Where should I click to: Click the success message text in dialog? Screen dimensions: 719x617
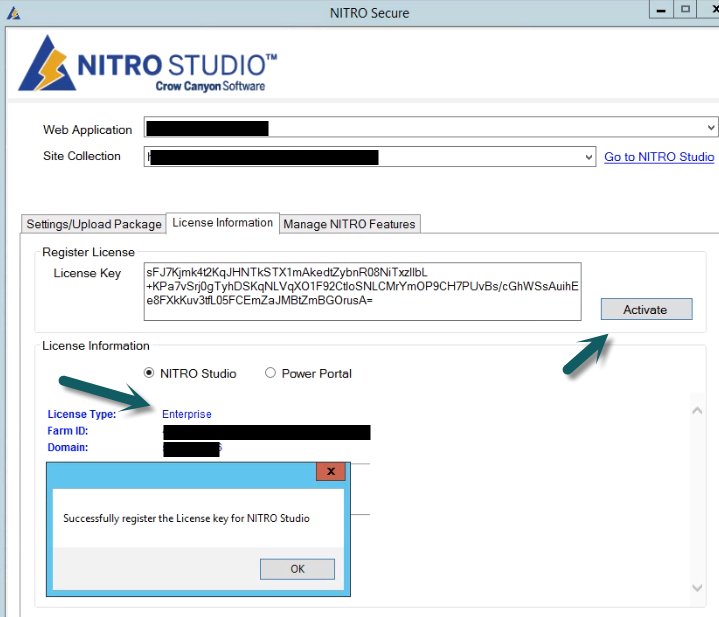[186, 518]
